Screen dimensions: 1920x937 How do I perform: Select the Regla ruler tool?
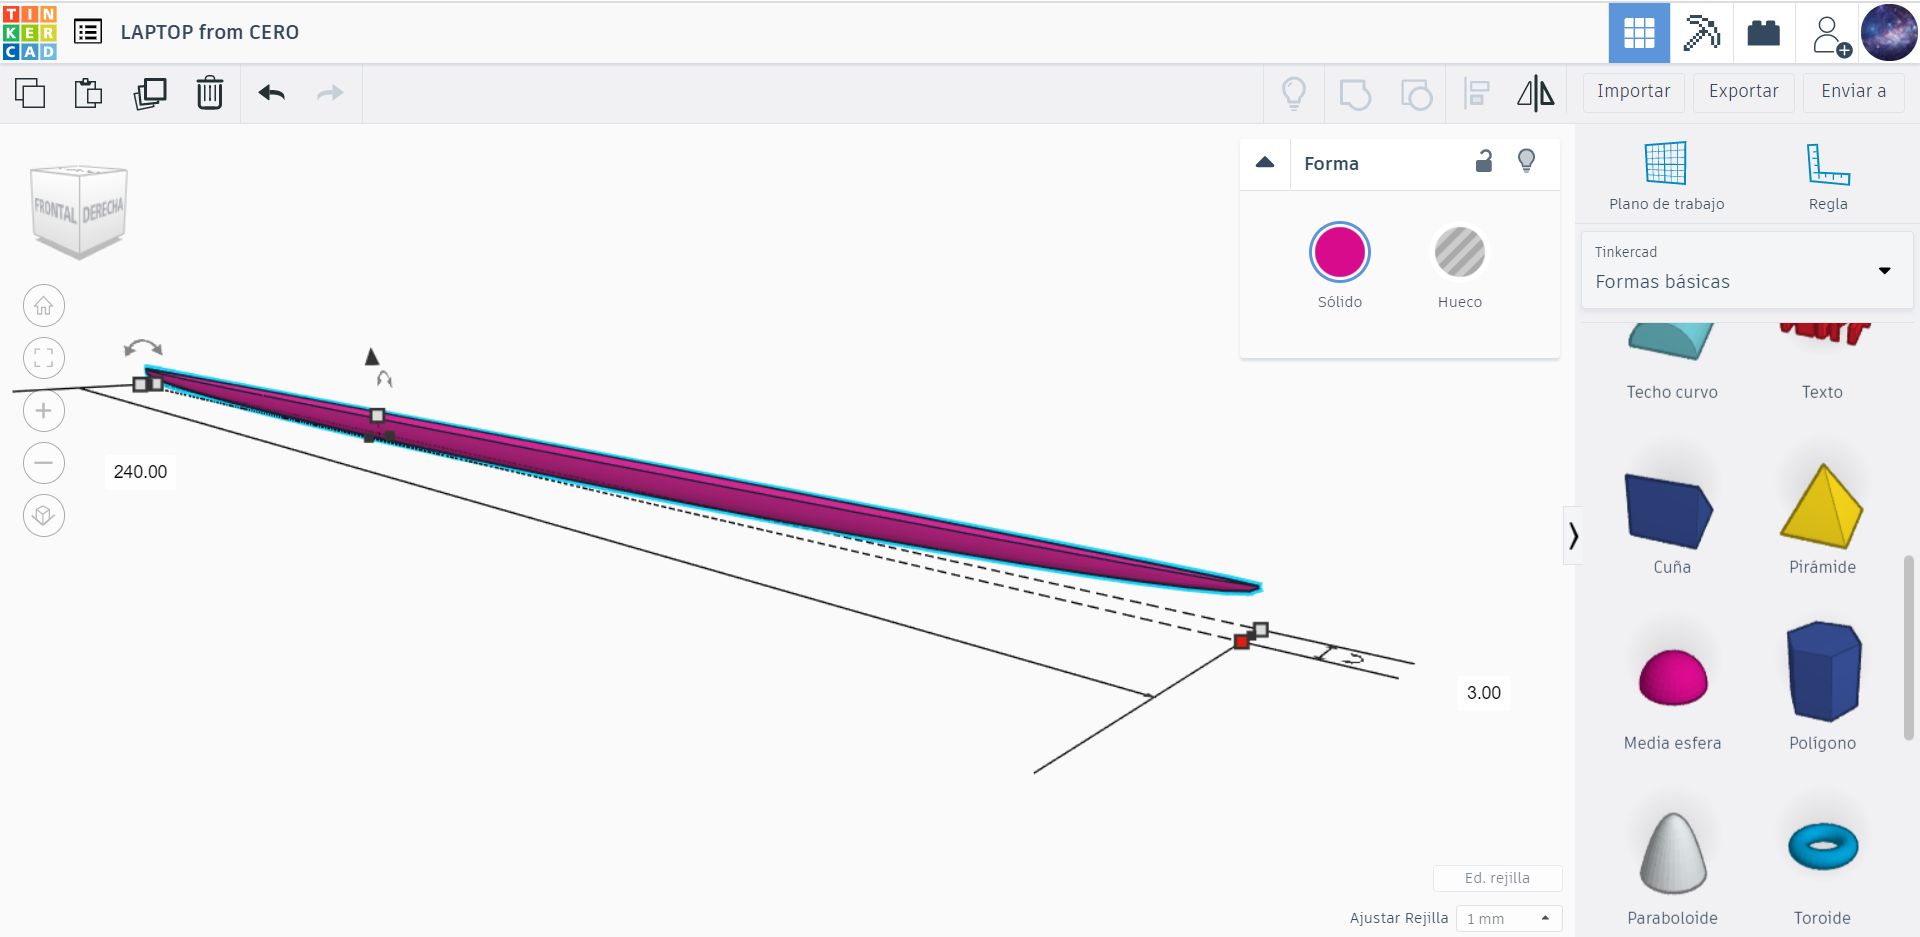tap(1828, 176)
